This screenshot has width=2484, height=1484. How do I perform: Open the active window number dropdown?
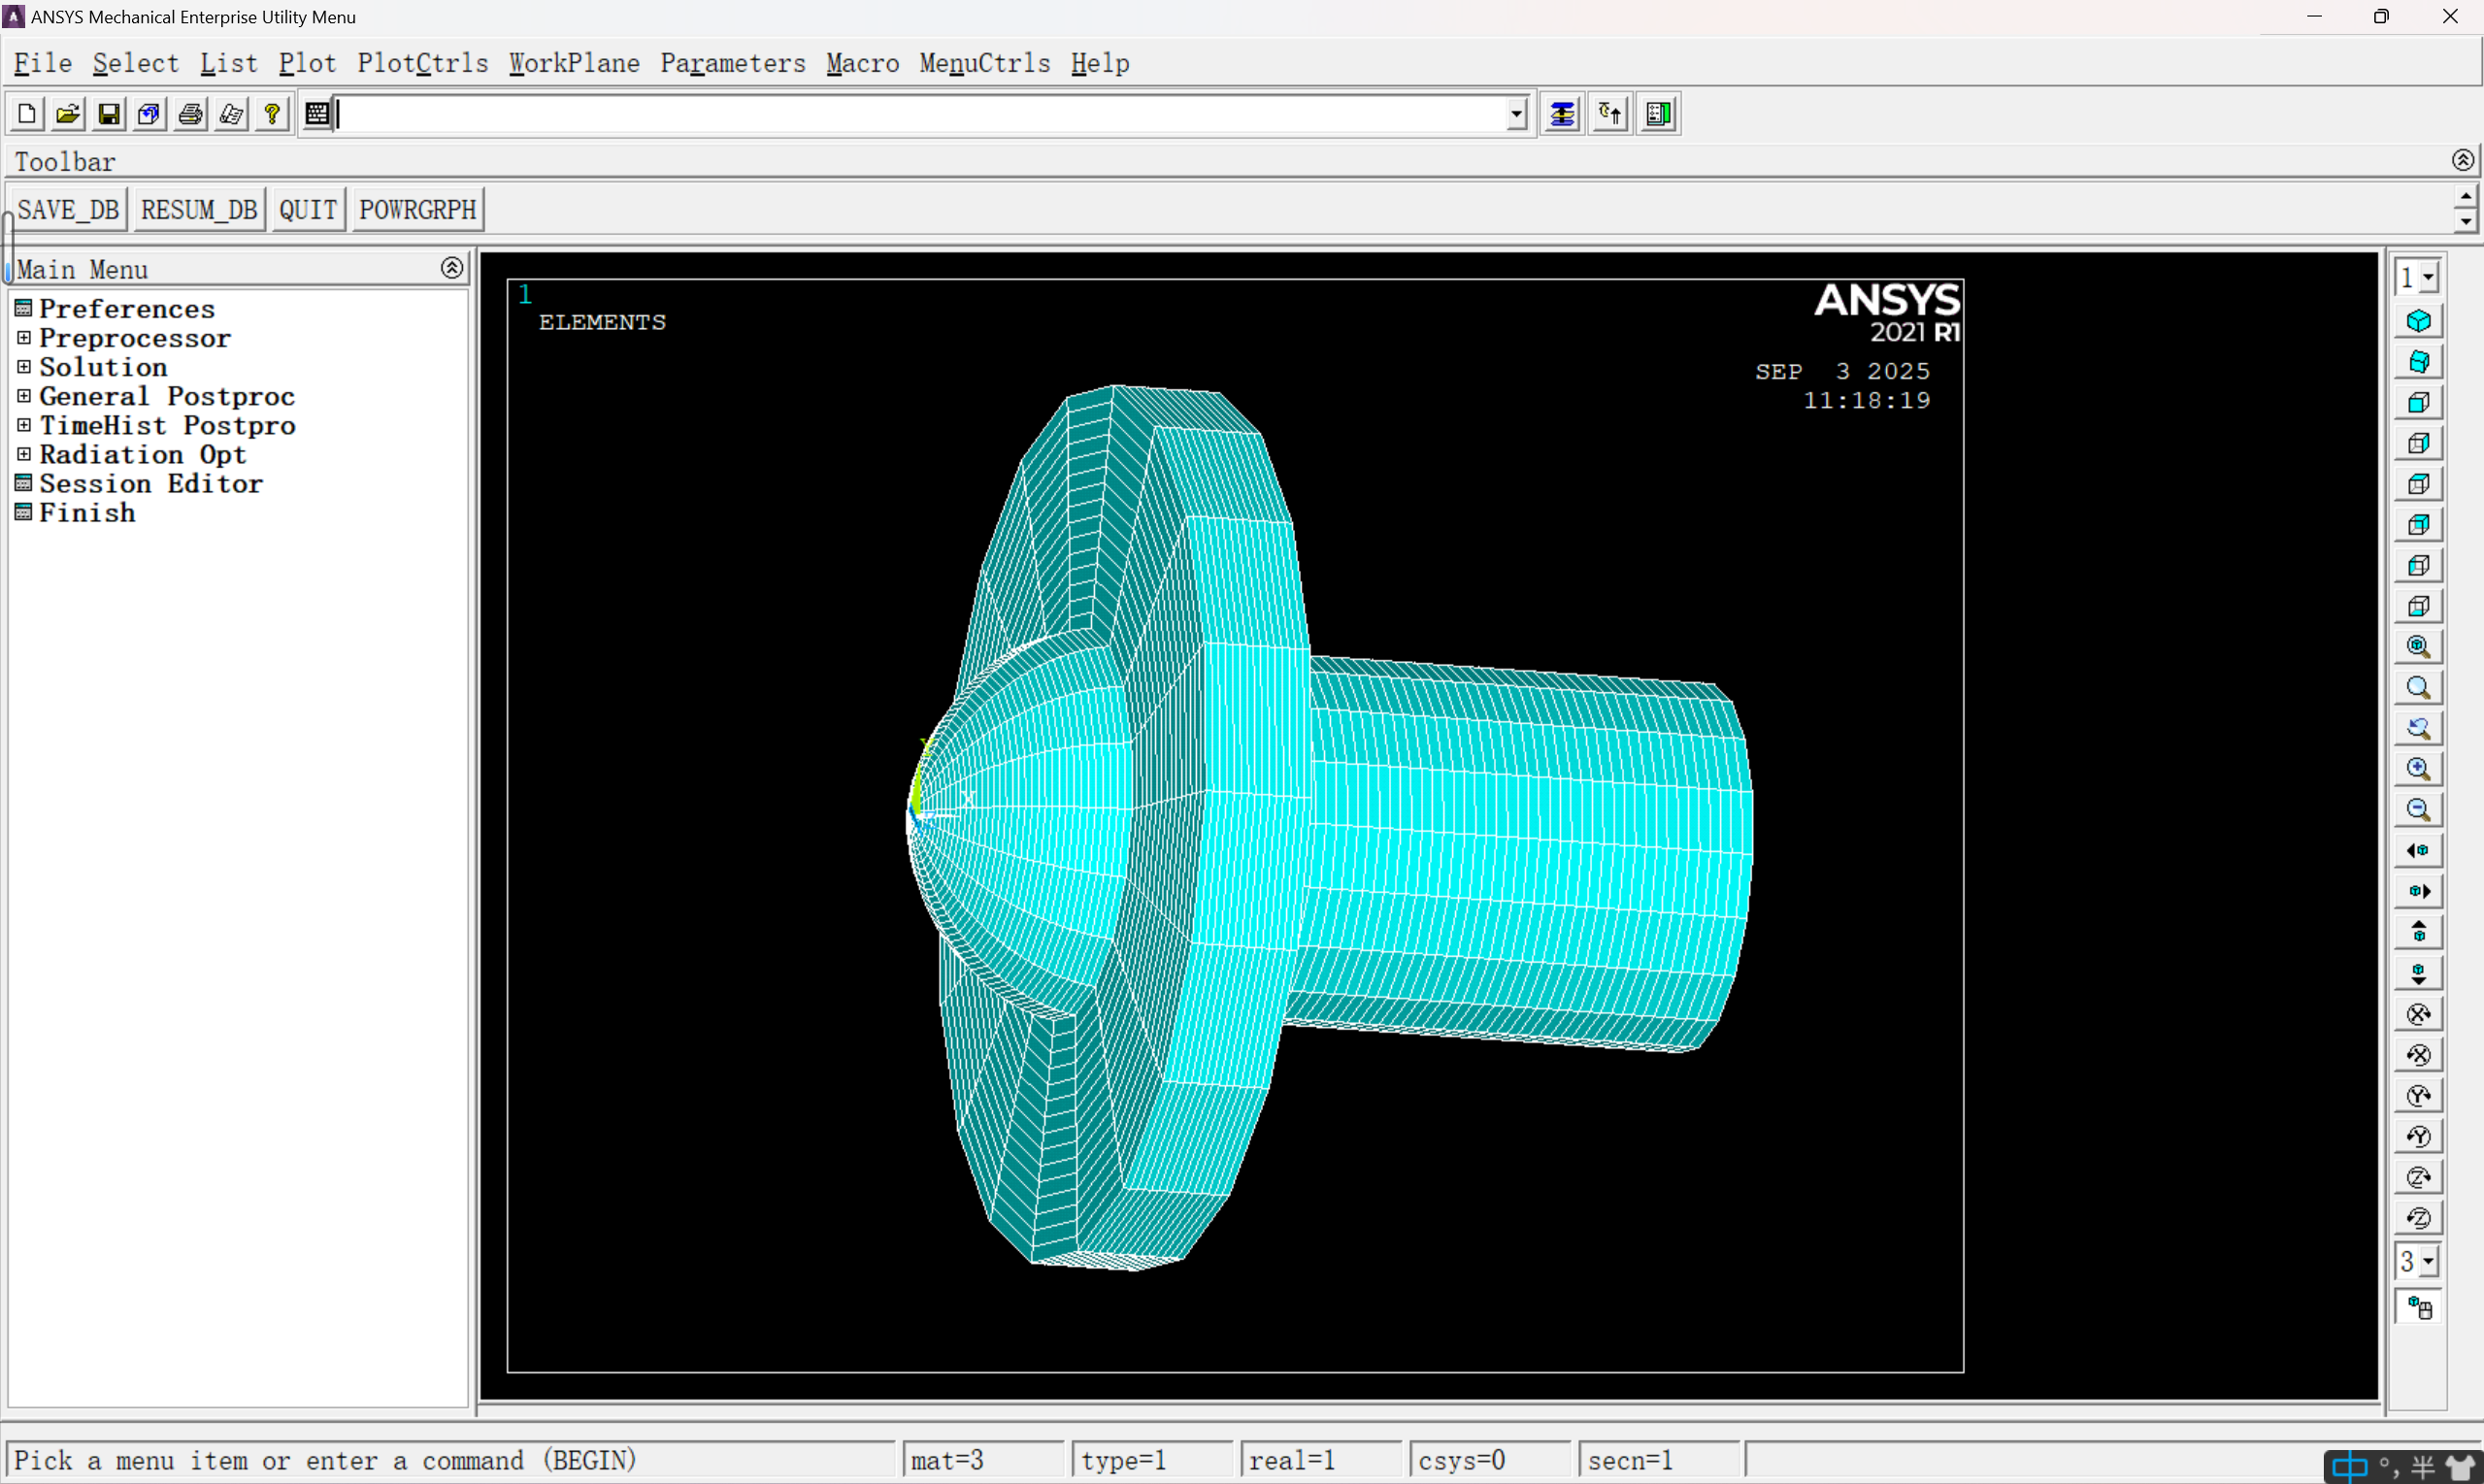[x=2428, y=278]
